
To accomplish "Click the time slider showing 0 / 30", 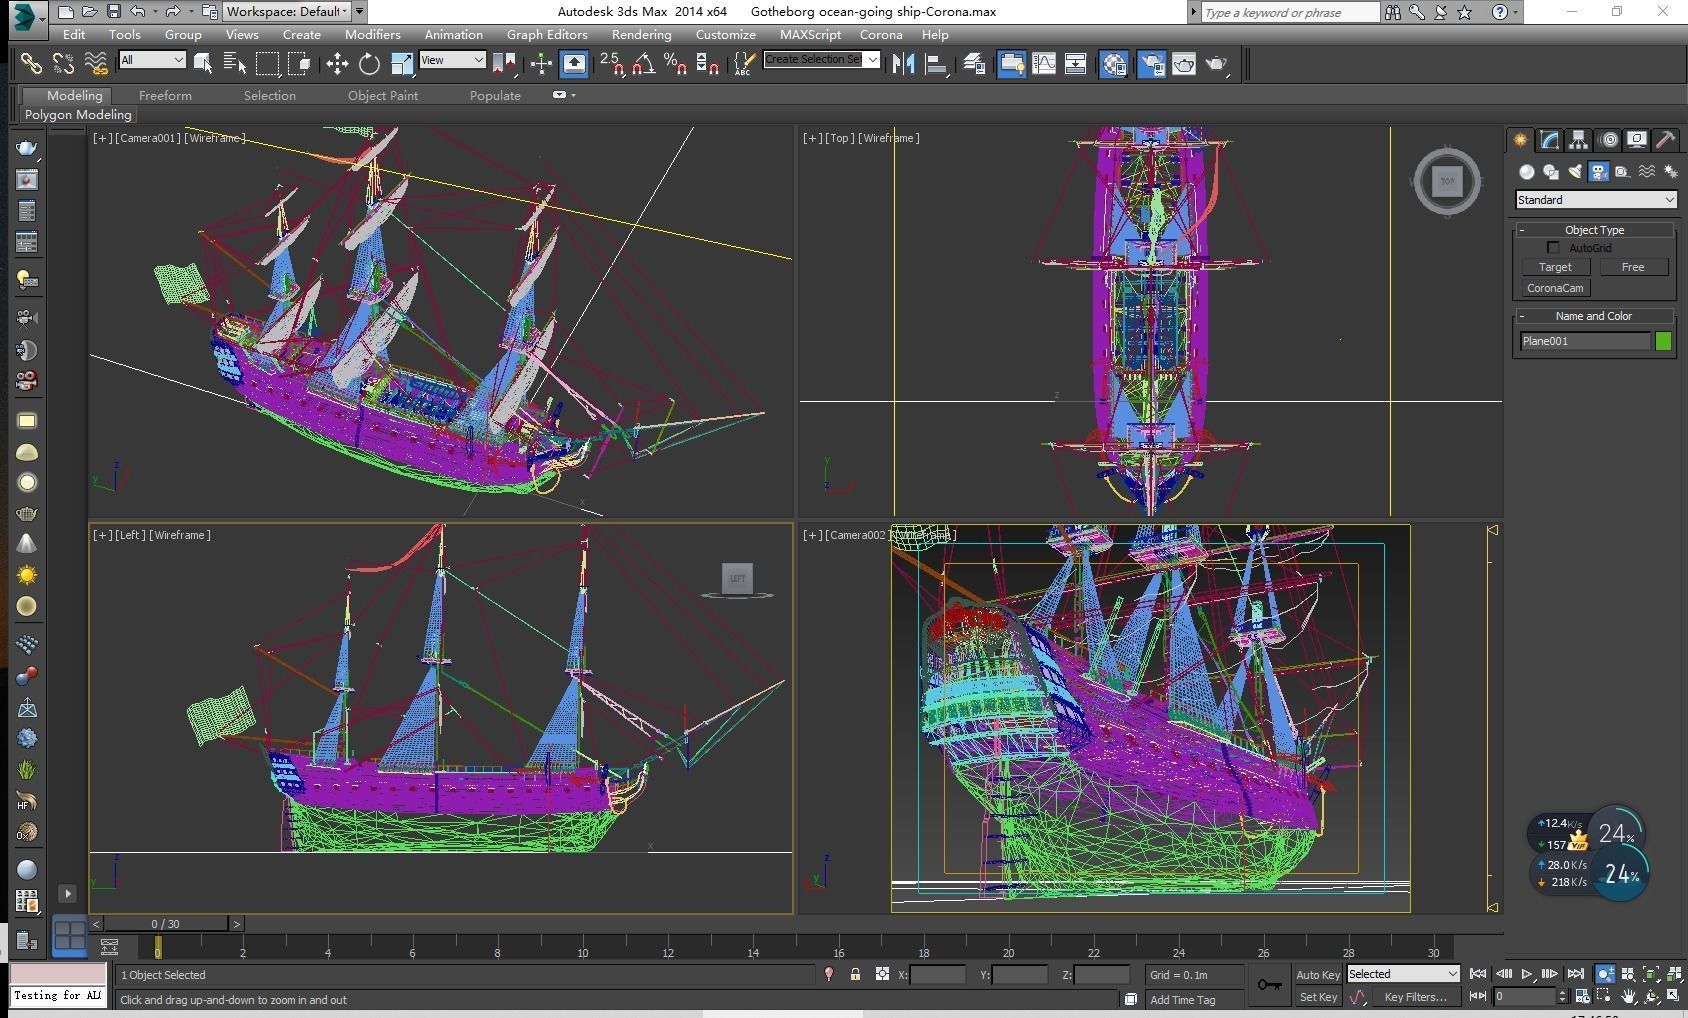I will point(166,924).
